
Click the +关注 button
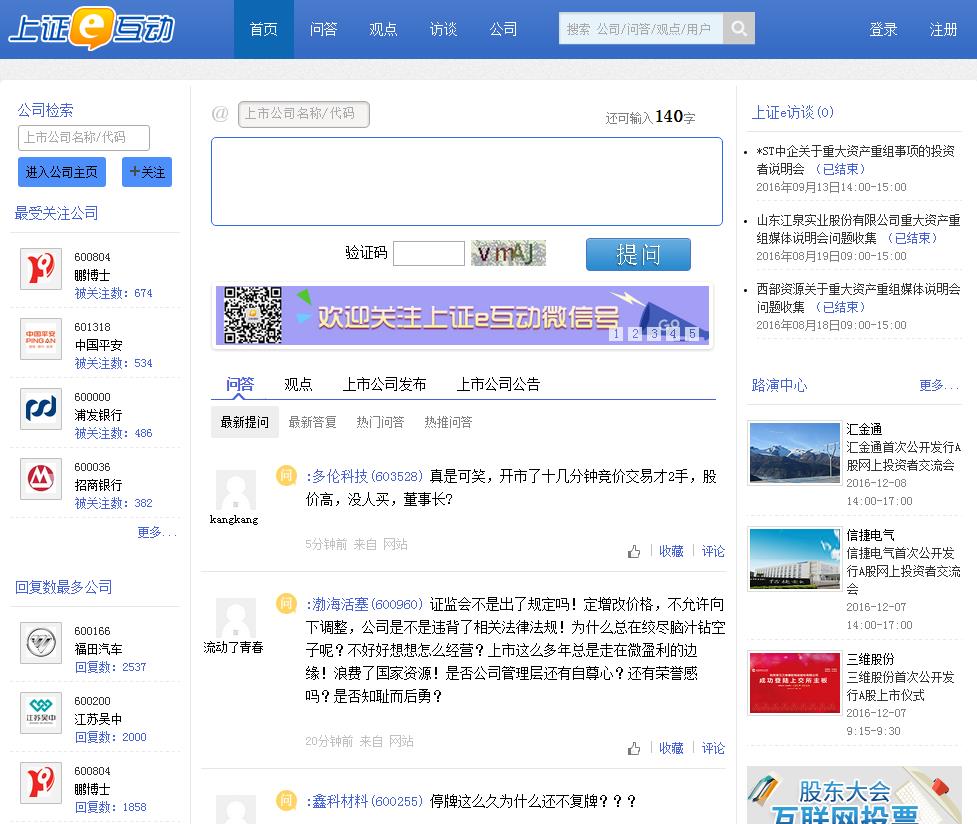point(147,172)
